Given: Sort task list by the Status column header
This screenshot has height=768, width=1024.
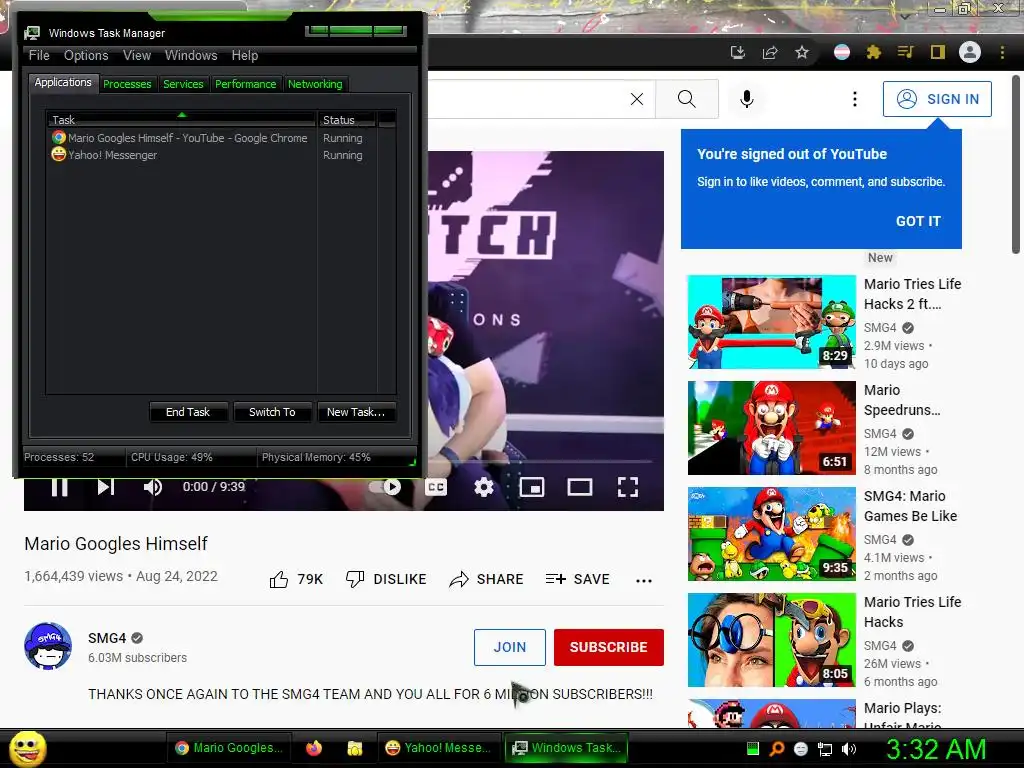Looking at the screenshot, I should pyautogui.click(x=347, y=120).
